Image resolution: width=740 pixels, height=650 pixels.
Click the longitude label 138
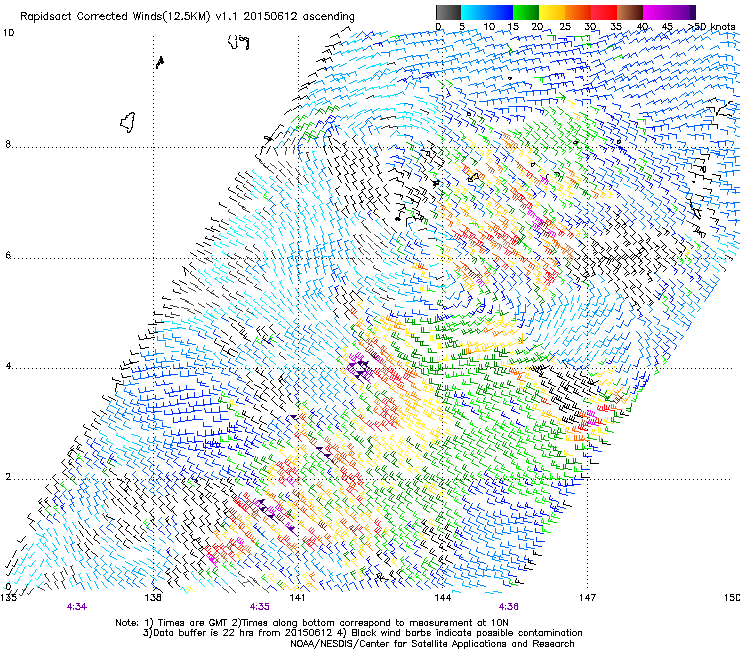pos(153,598)
